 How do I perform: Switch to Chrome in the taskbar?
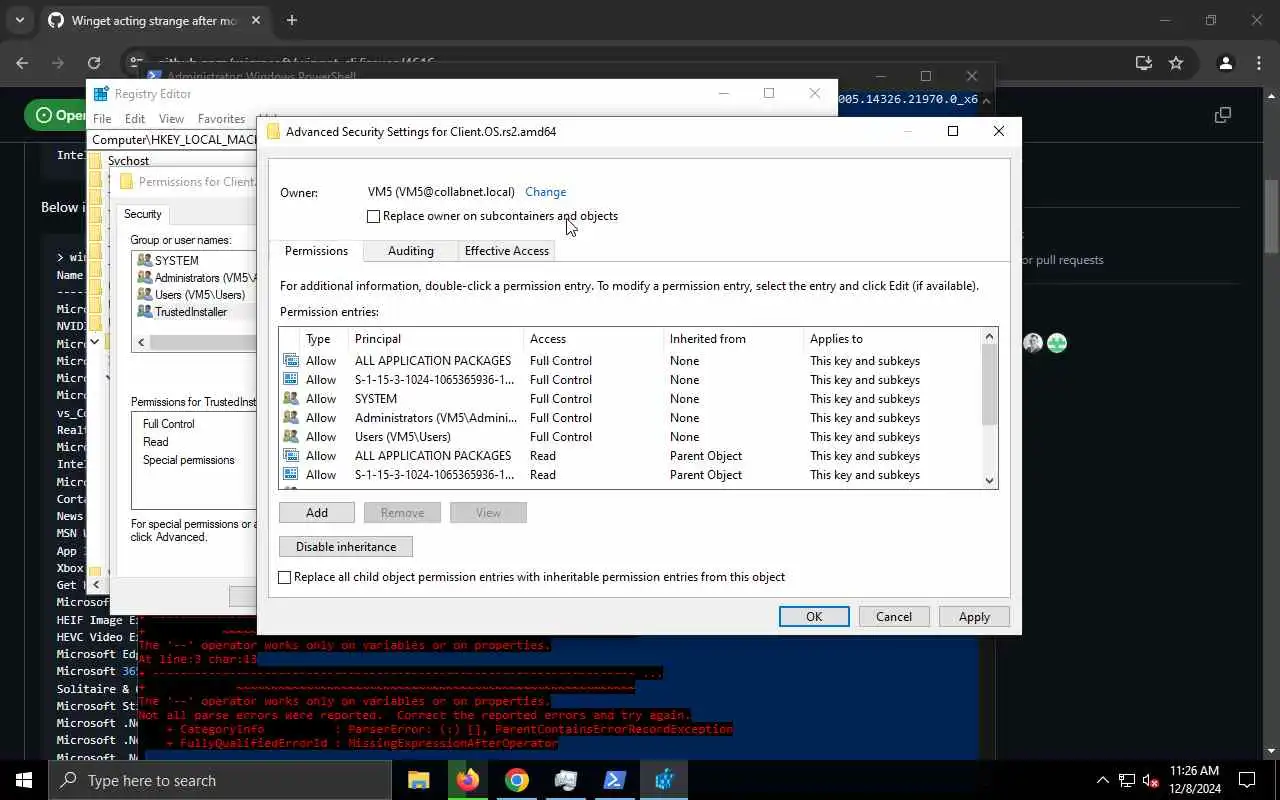click(517, 780)
